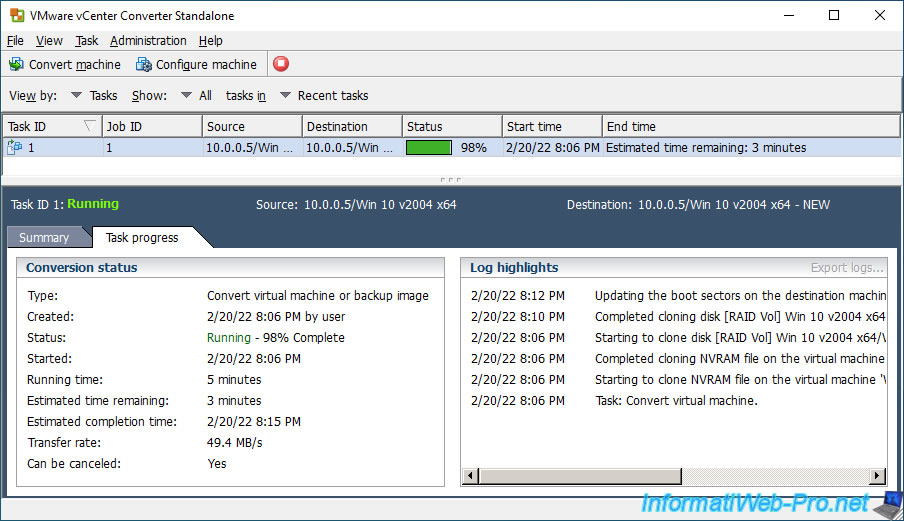The height and width of the screenshot is (521, 904).
Task: Click the End time column header
Action: [x=751, y=126]
